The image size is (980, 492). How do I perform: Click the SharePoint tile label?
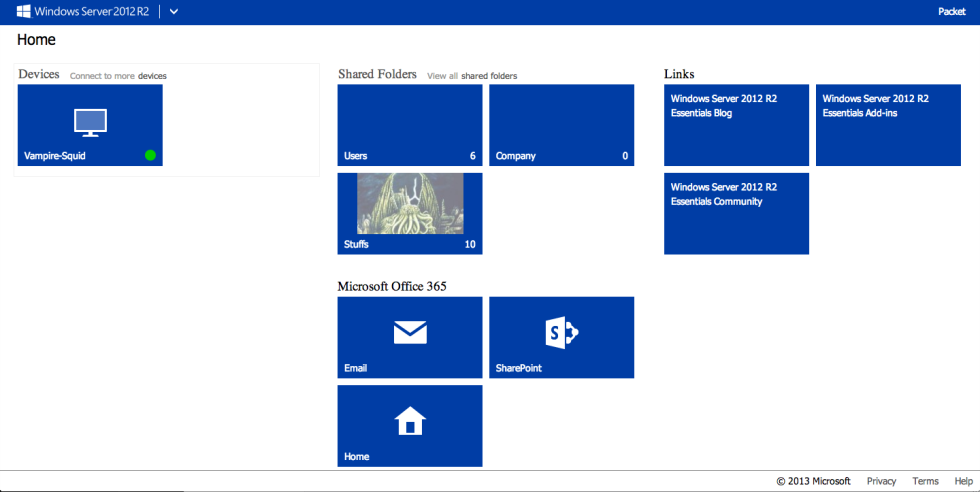[x=519, y=368]
